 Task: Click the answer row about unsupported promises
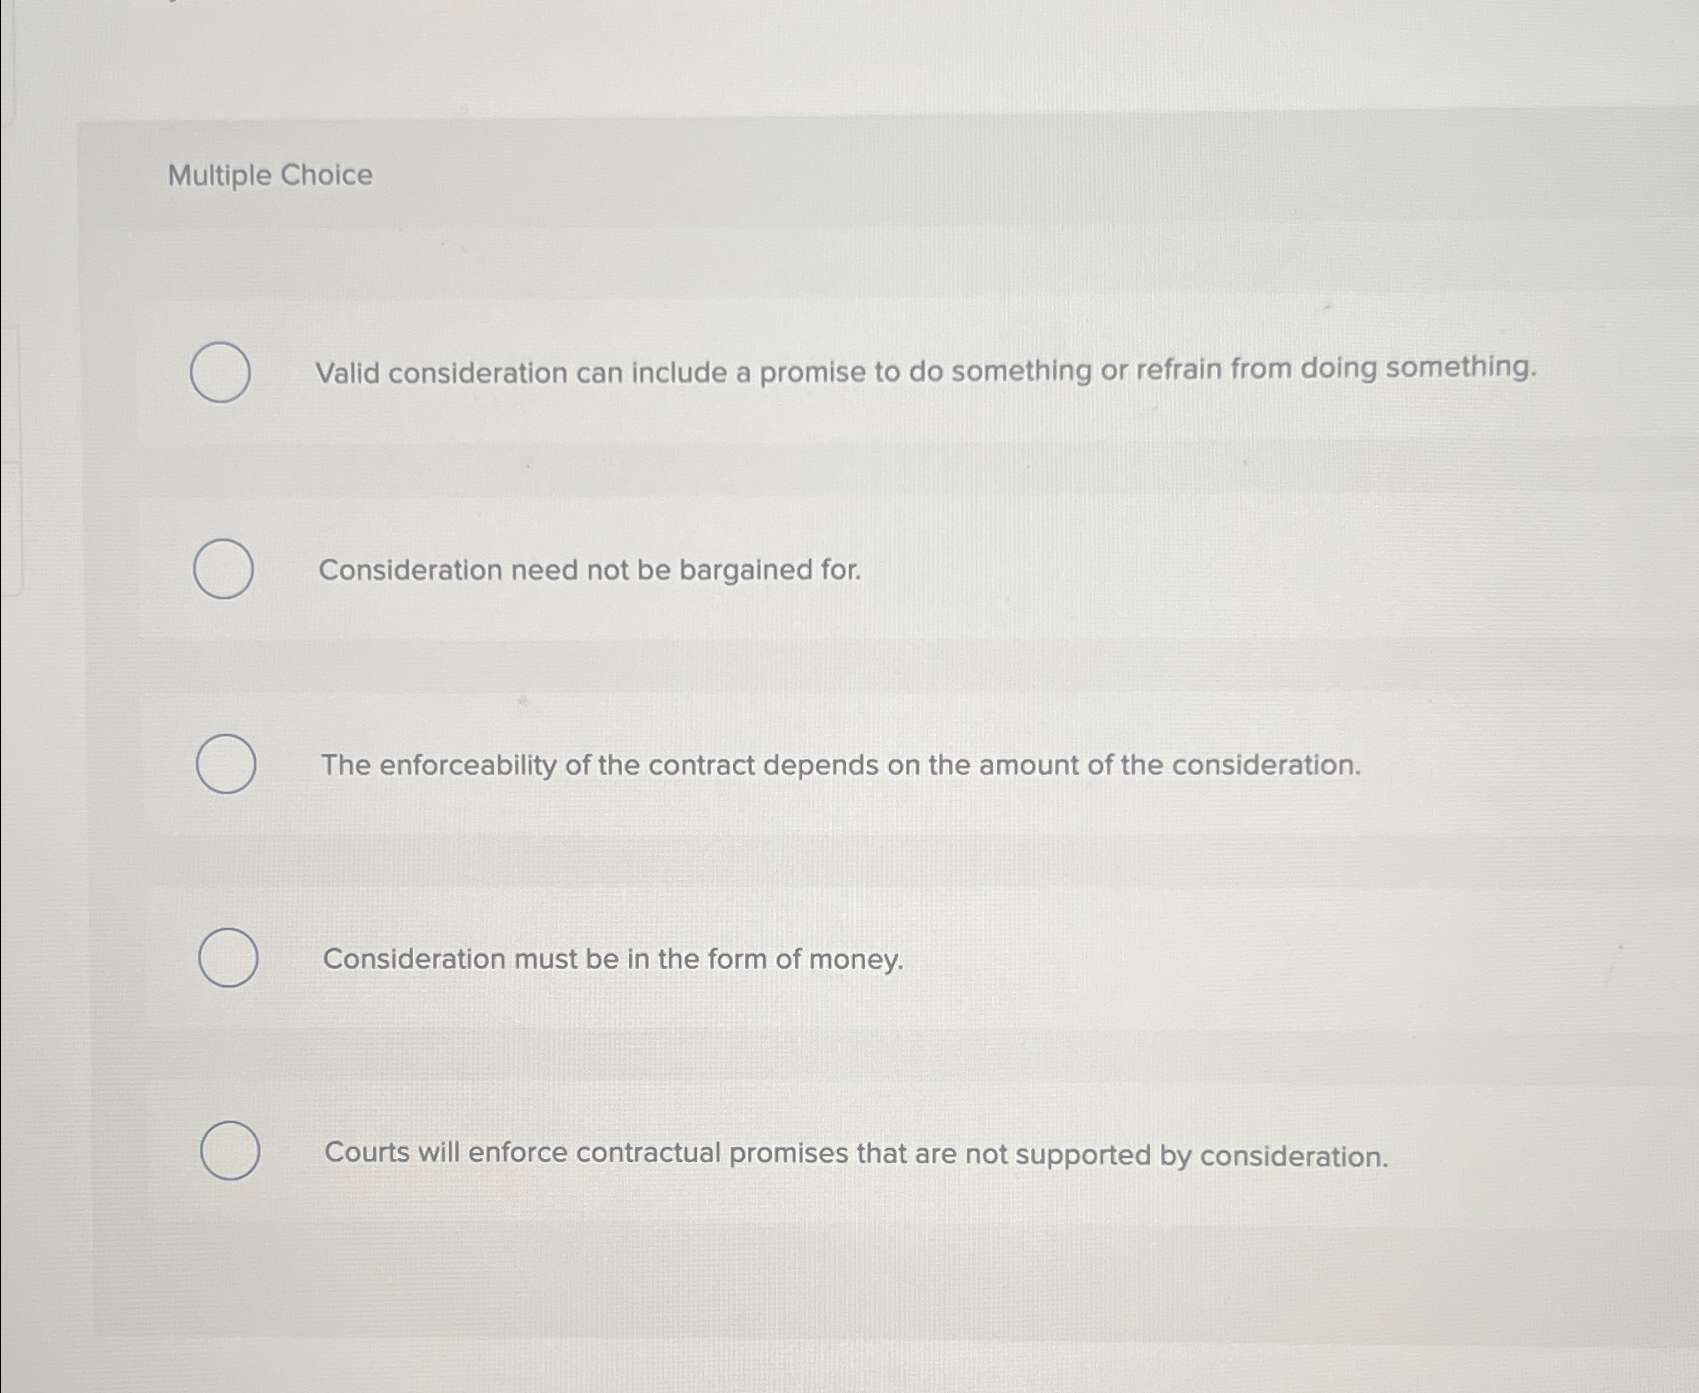coord(857,1153)
